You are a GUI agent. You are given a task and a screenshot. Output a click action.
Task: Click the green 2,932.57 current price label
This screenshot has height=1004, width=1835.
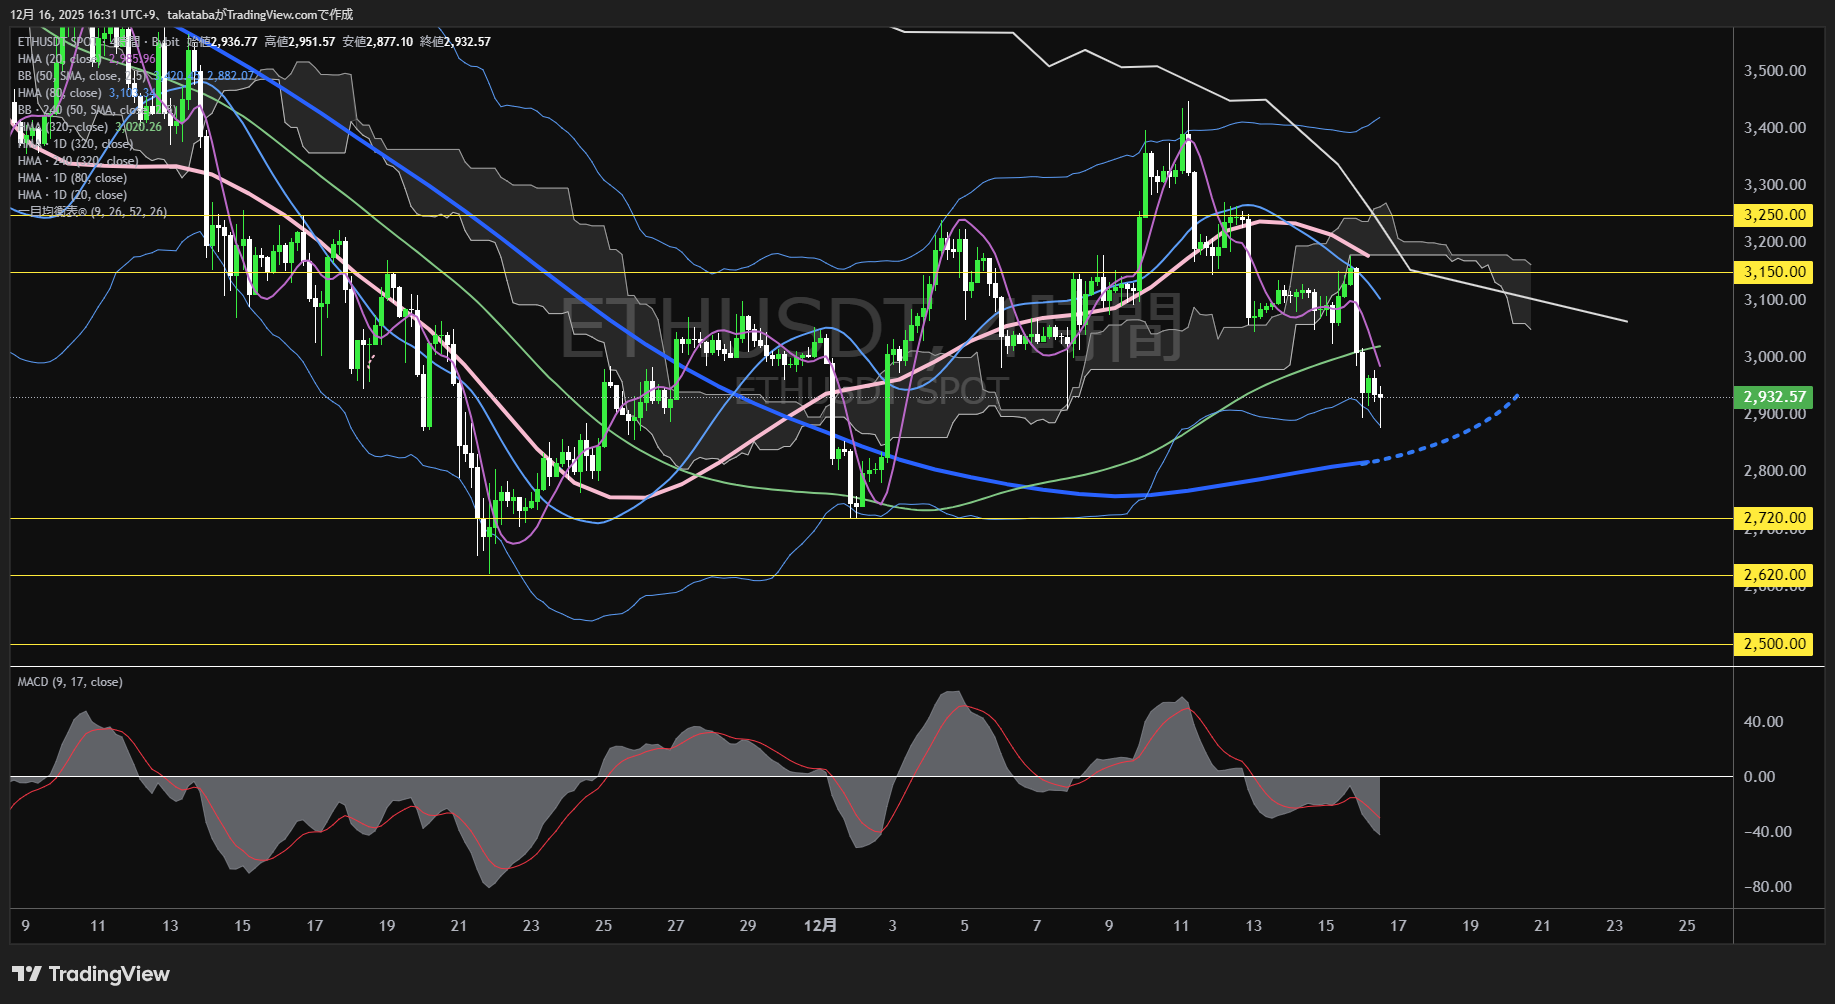(x=1774, y=397)
